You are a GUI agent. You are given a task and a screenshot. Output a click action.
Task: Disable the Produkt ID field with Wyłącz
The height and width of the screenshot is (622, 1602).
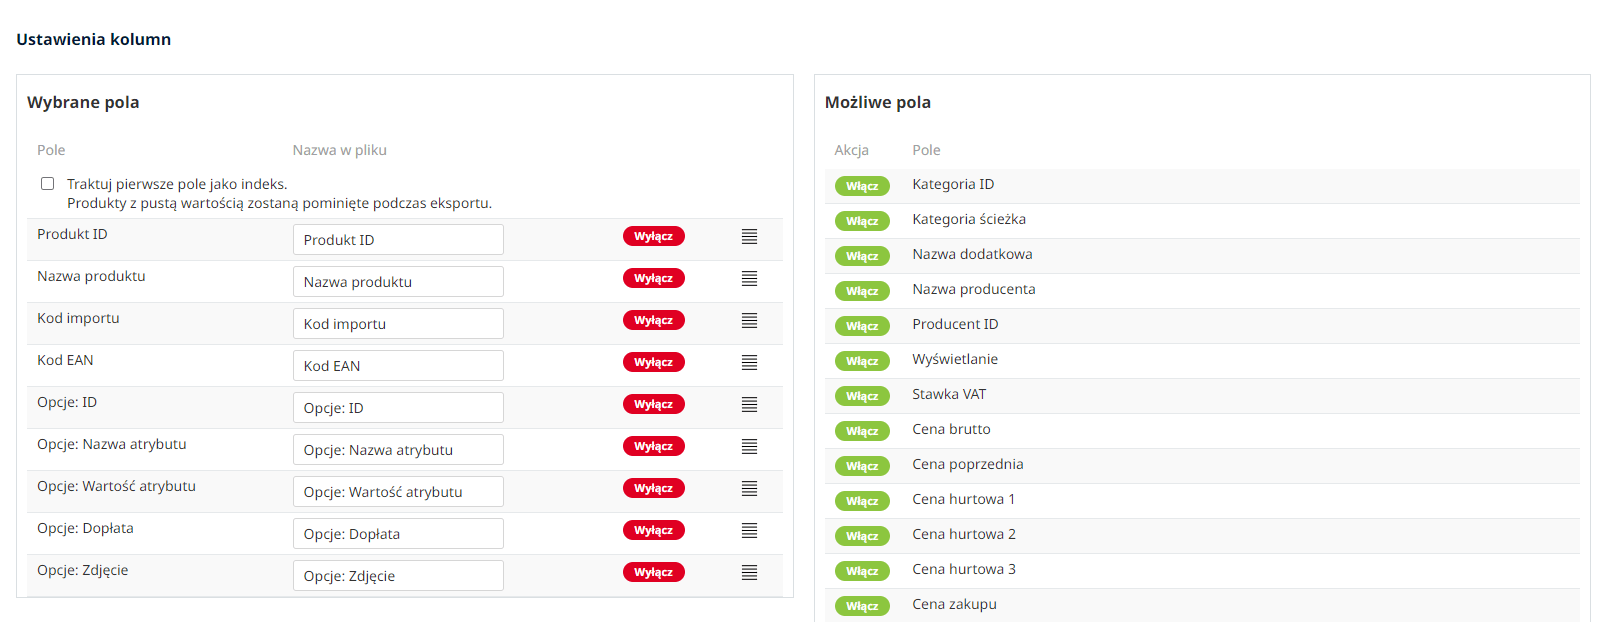click(x=653, y=237)
